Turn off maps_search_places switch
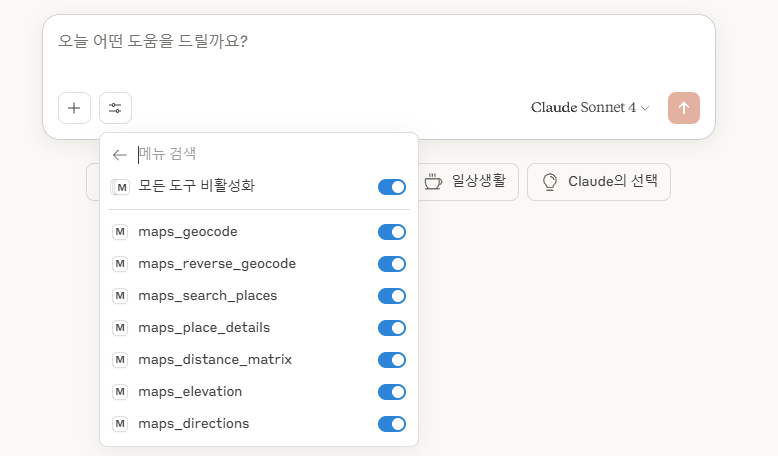This screenshot has height=456, width=778. 391,296
